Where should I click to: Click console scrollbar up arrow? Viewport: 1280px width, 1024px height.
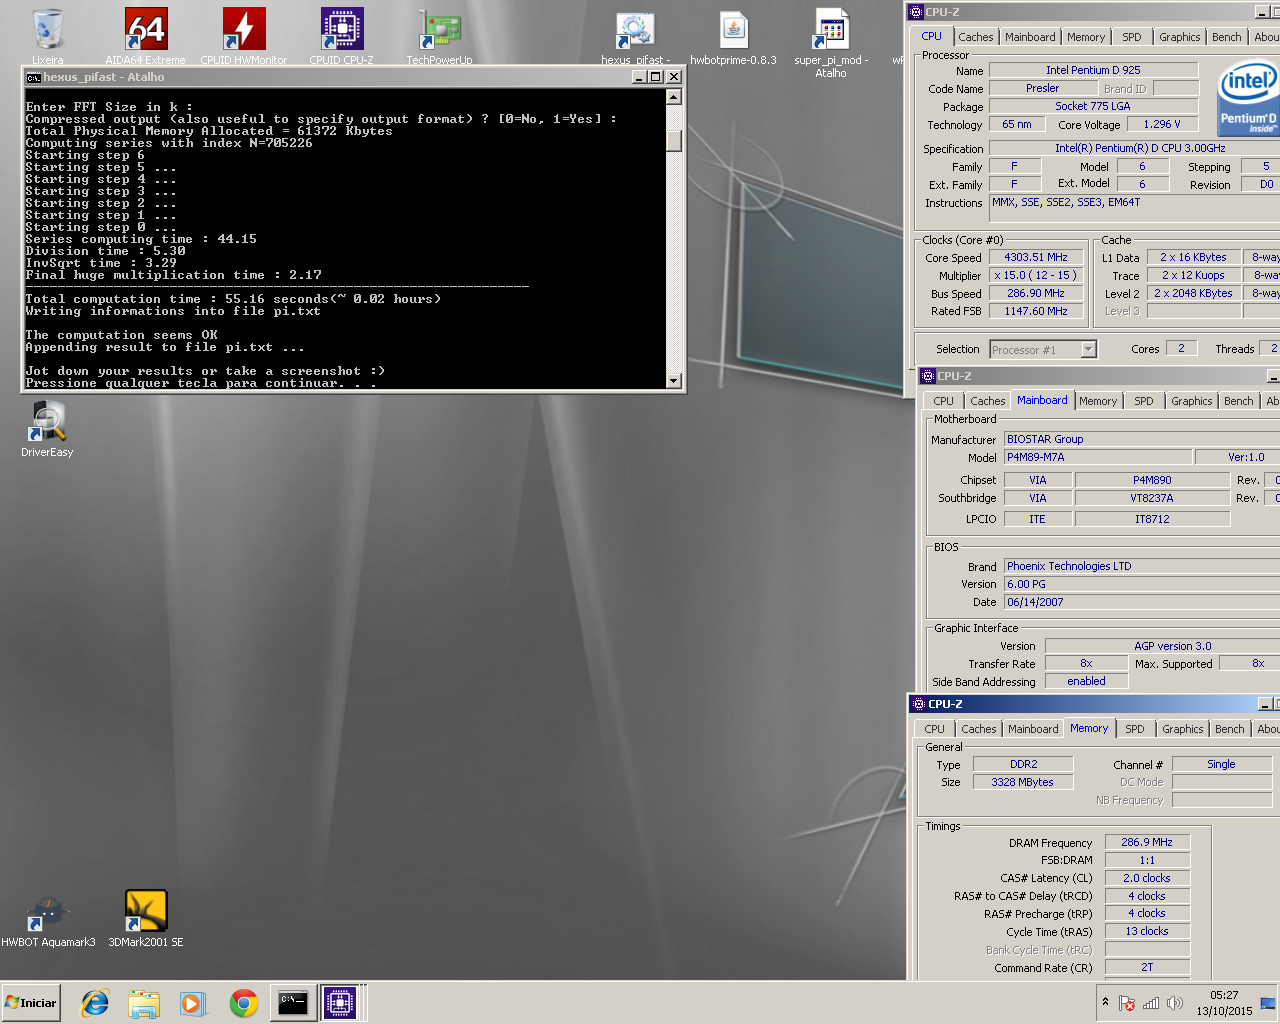point(674,97)
